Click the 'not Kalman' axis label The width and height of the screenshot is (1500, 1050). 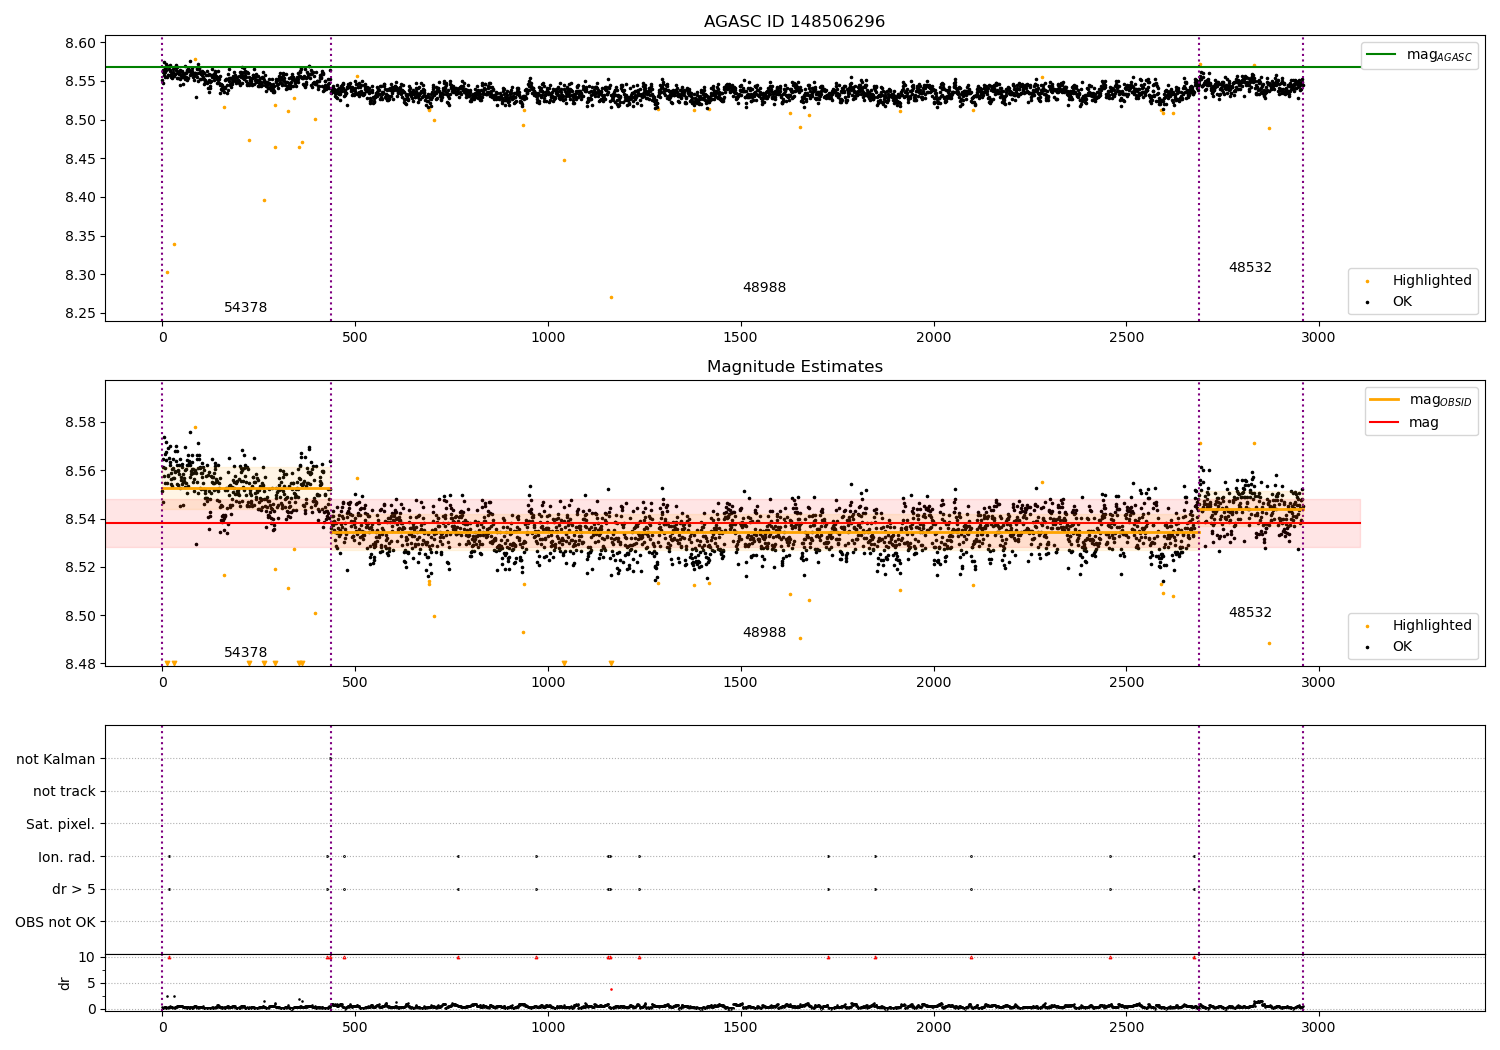(x=56, y=759)
